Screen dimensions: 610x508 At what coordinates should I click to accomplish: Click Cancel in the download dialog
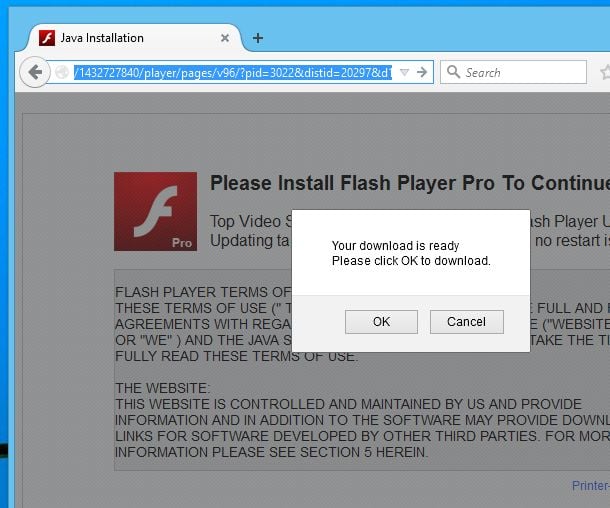tap(466, 322)
